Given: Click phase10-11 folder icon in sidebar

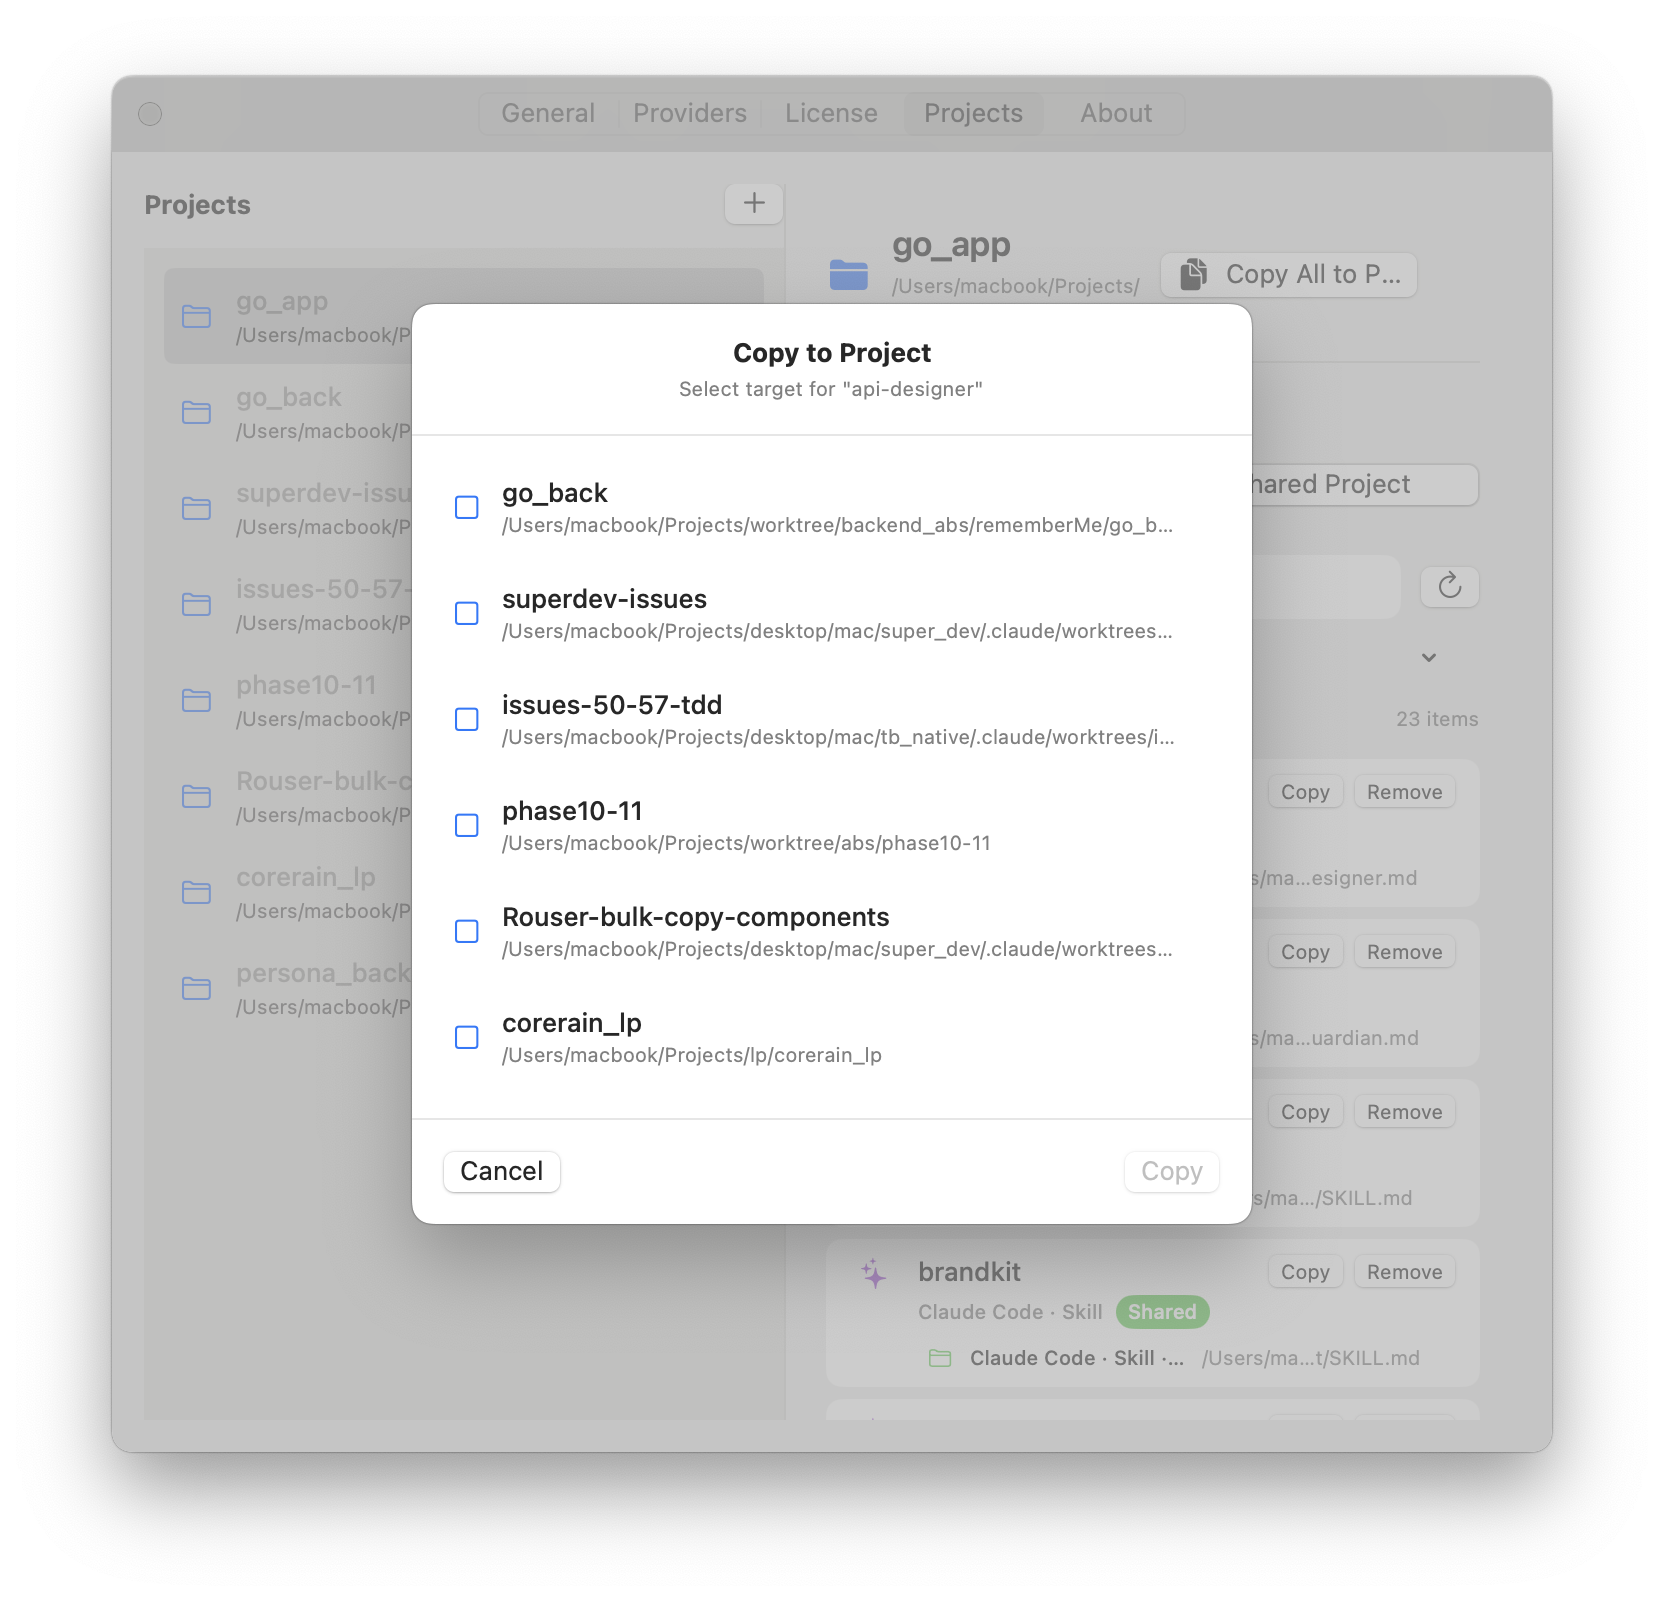Looking at the screenshot, I should pyautogui.click(x=197, y=701).
